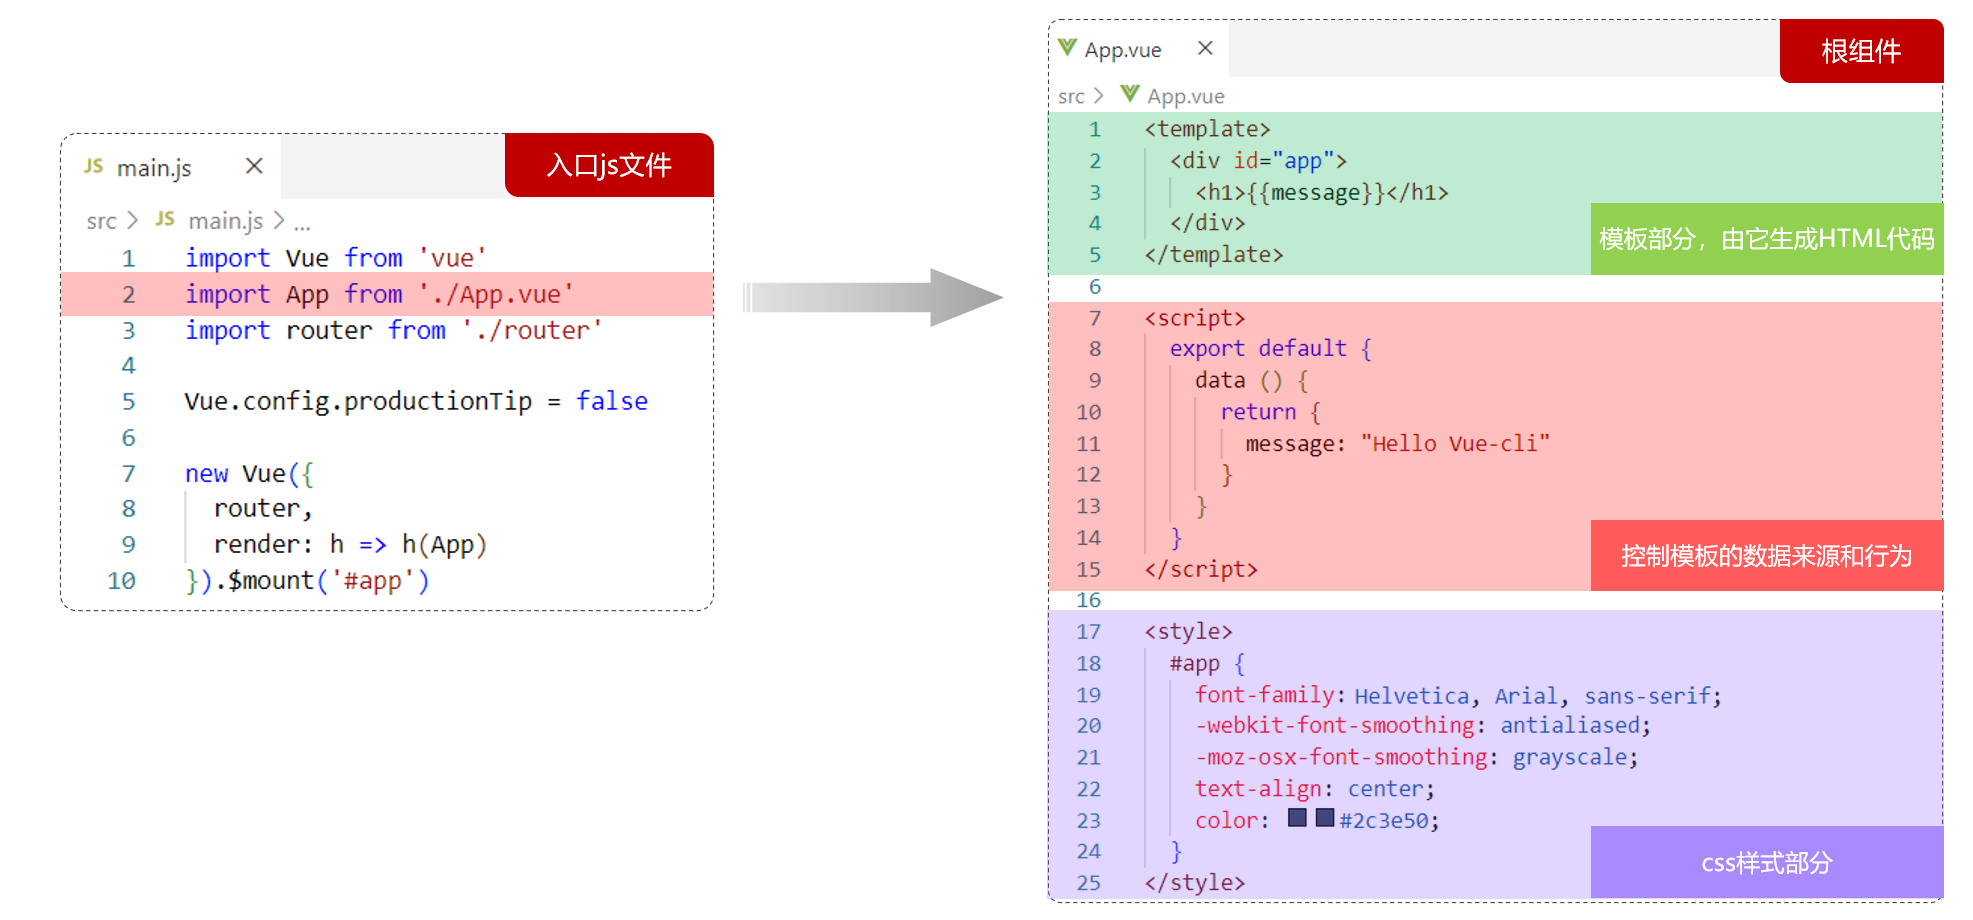
Task: Click "Hello Vue-cli" string
Action: (x=1455, y=443)
